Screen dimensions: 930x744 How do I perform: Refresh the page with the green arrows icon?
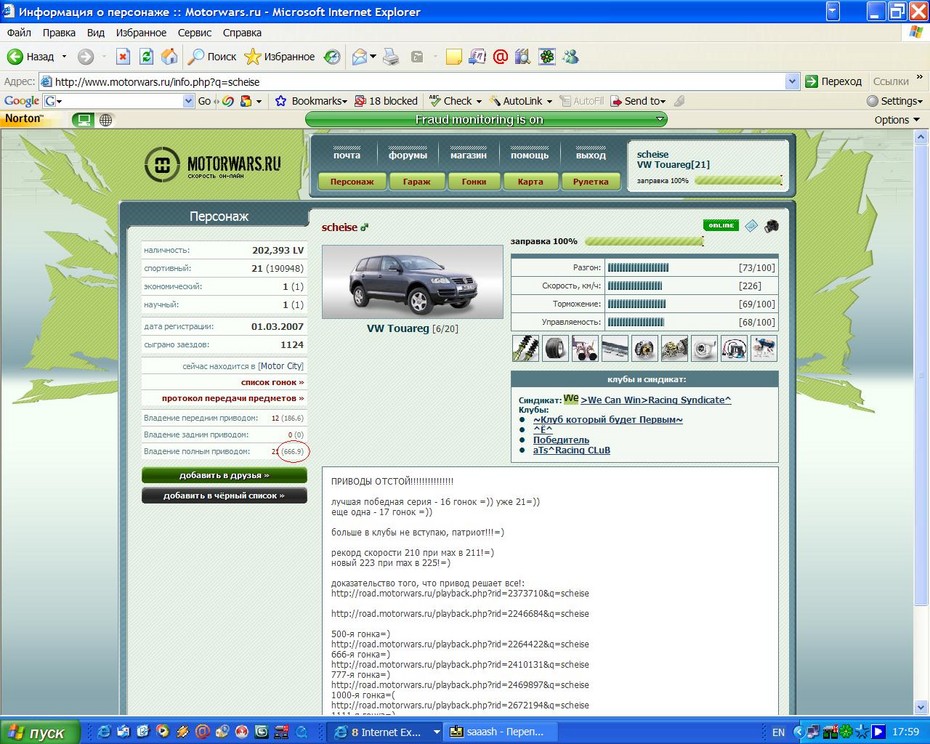tap(146, 57)
